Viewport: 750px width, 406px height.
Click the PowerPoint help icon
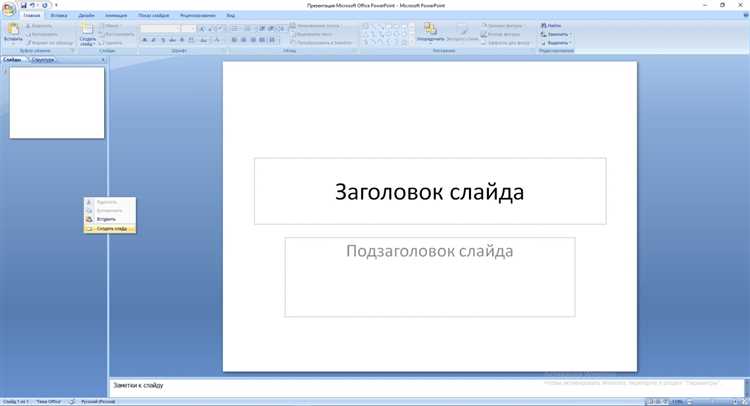(746, 15)
